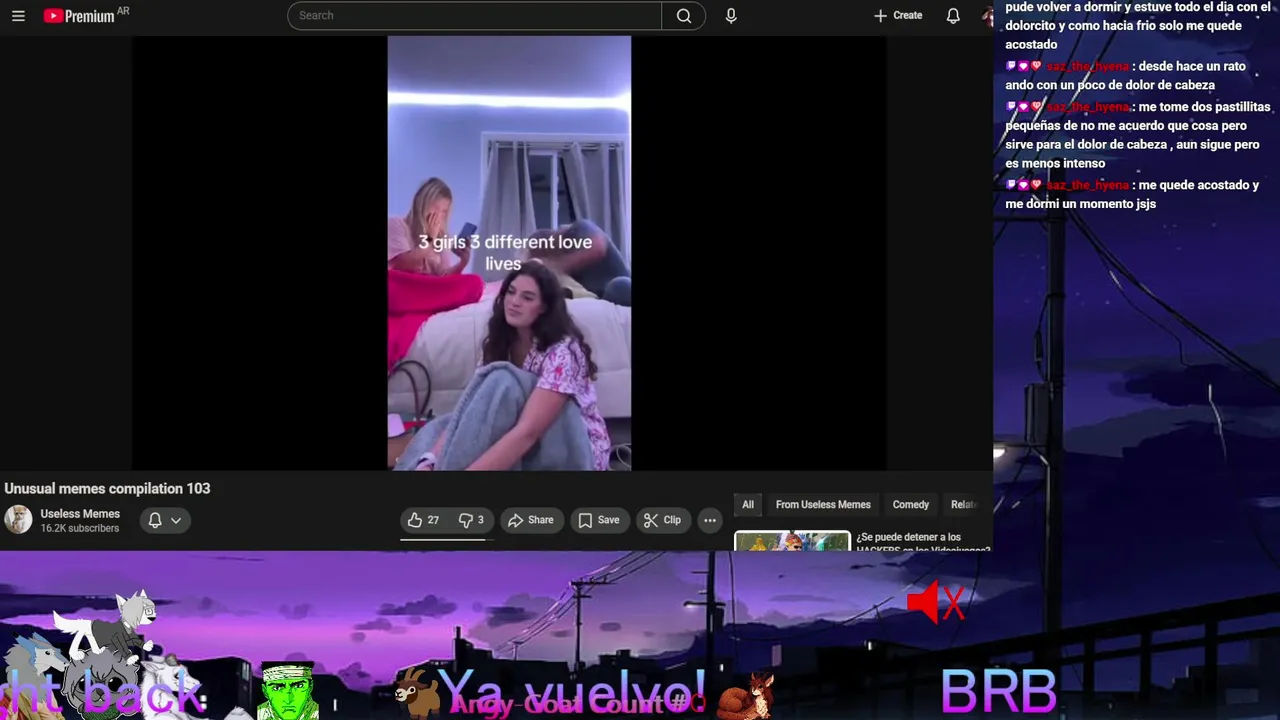Click the 16.2K subscribers count text
1280x720 pixels.
coord(80,528)
